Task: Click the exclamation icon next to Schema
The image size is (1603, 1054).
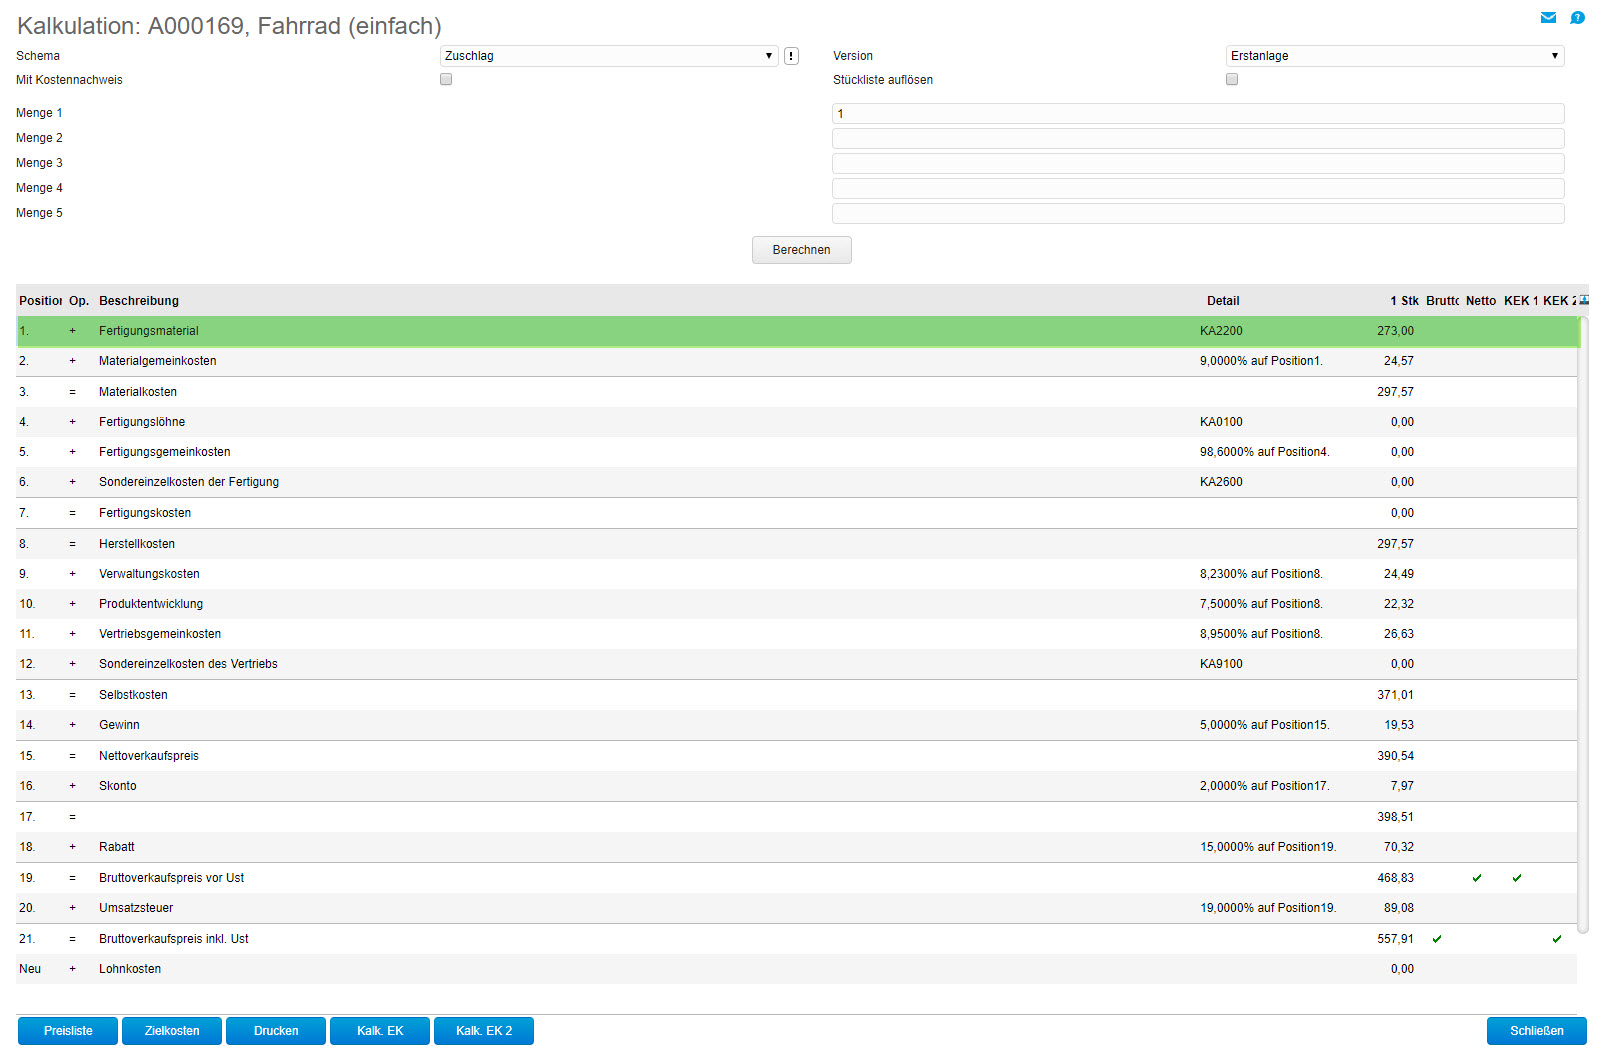Action: click(791, 56)
